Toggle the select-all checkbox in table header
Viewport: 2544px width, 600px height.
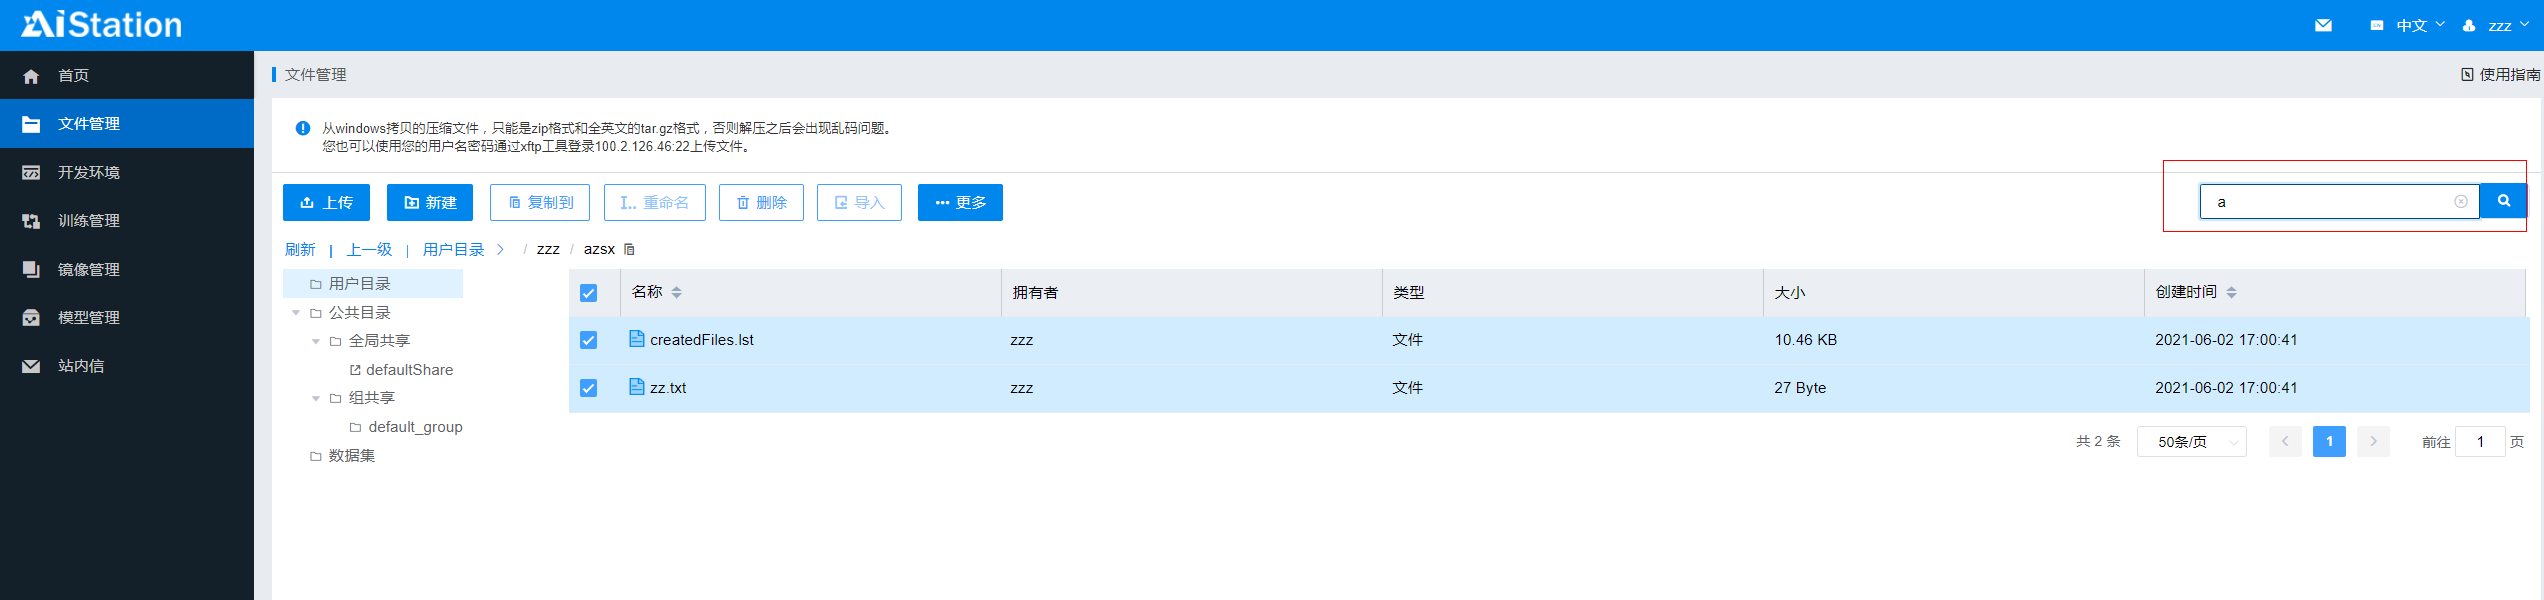(x=588, y=293)
